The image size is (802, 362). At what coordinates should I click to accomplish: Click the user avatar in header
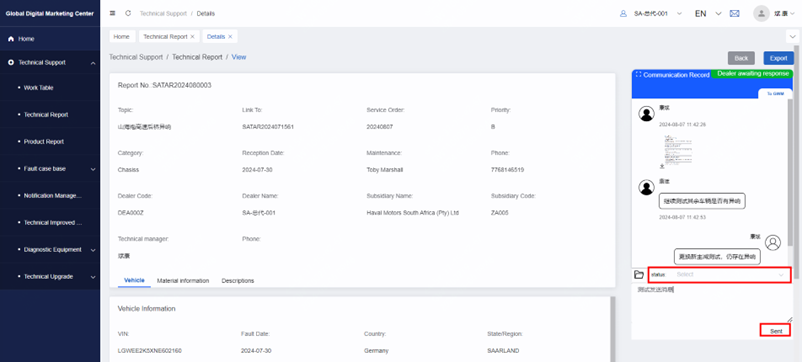click(x=762, y=14)
